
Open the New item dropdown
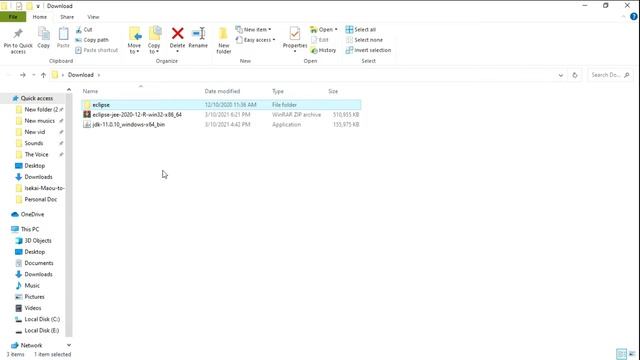click(253, 30)
